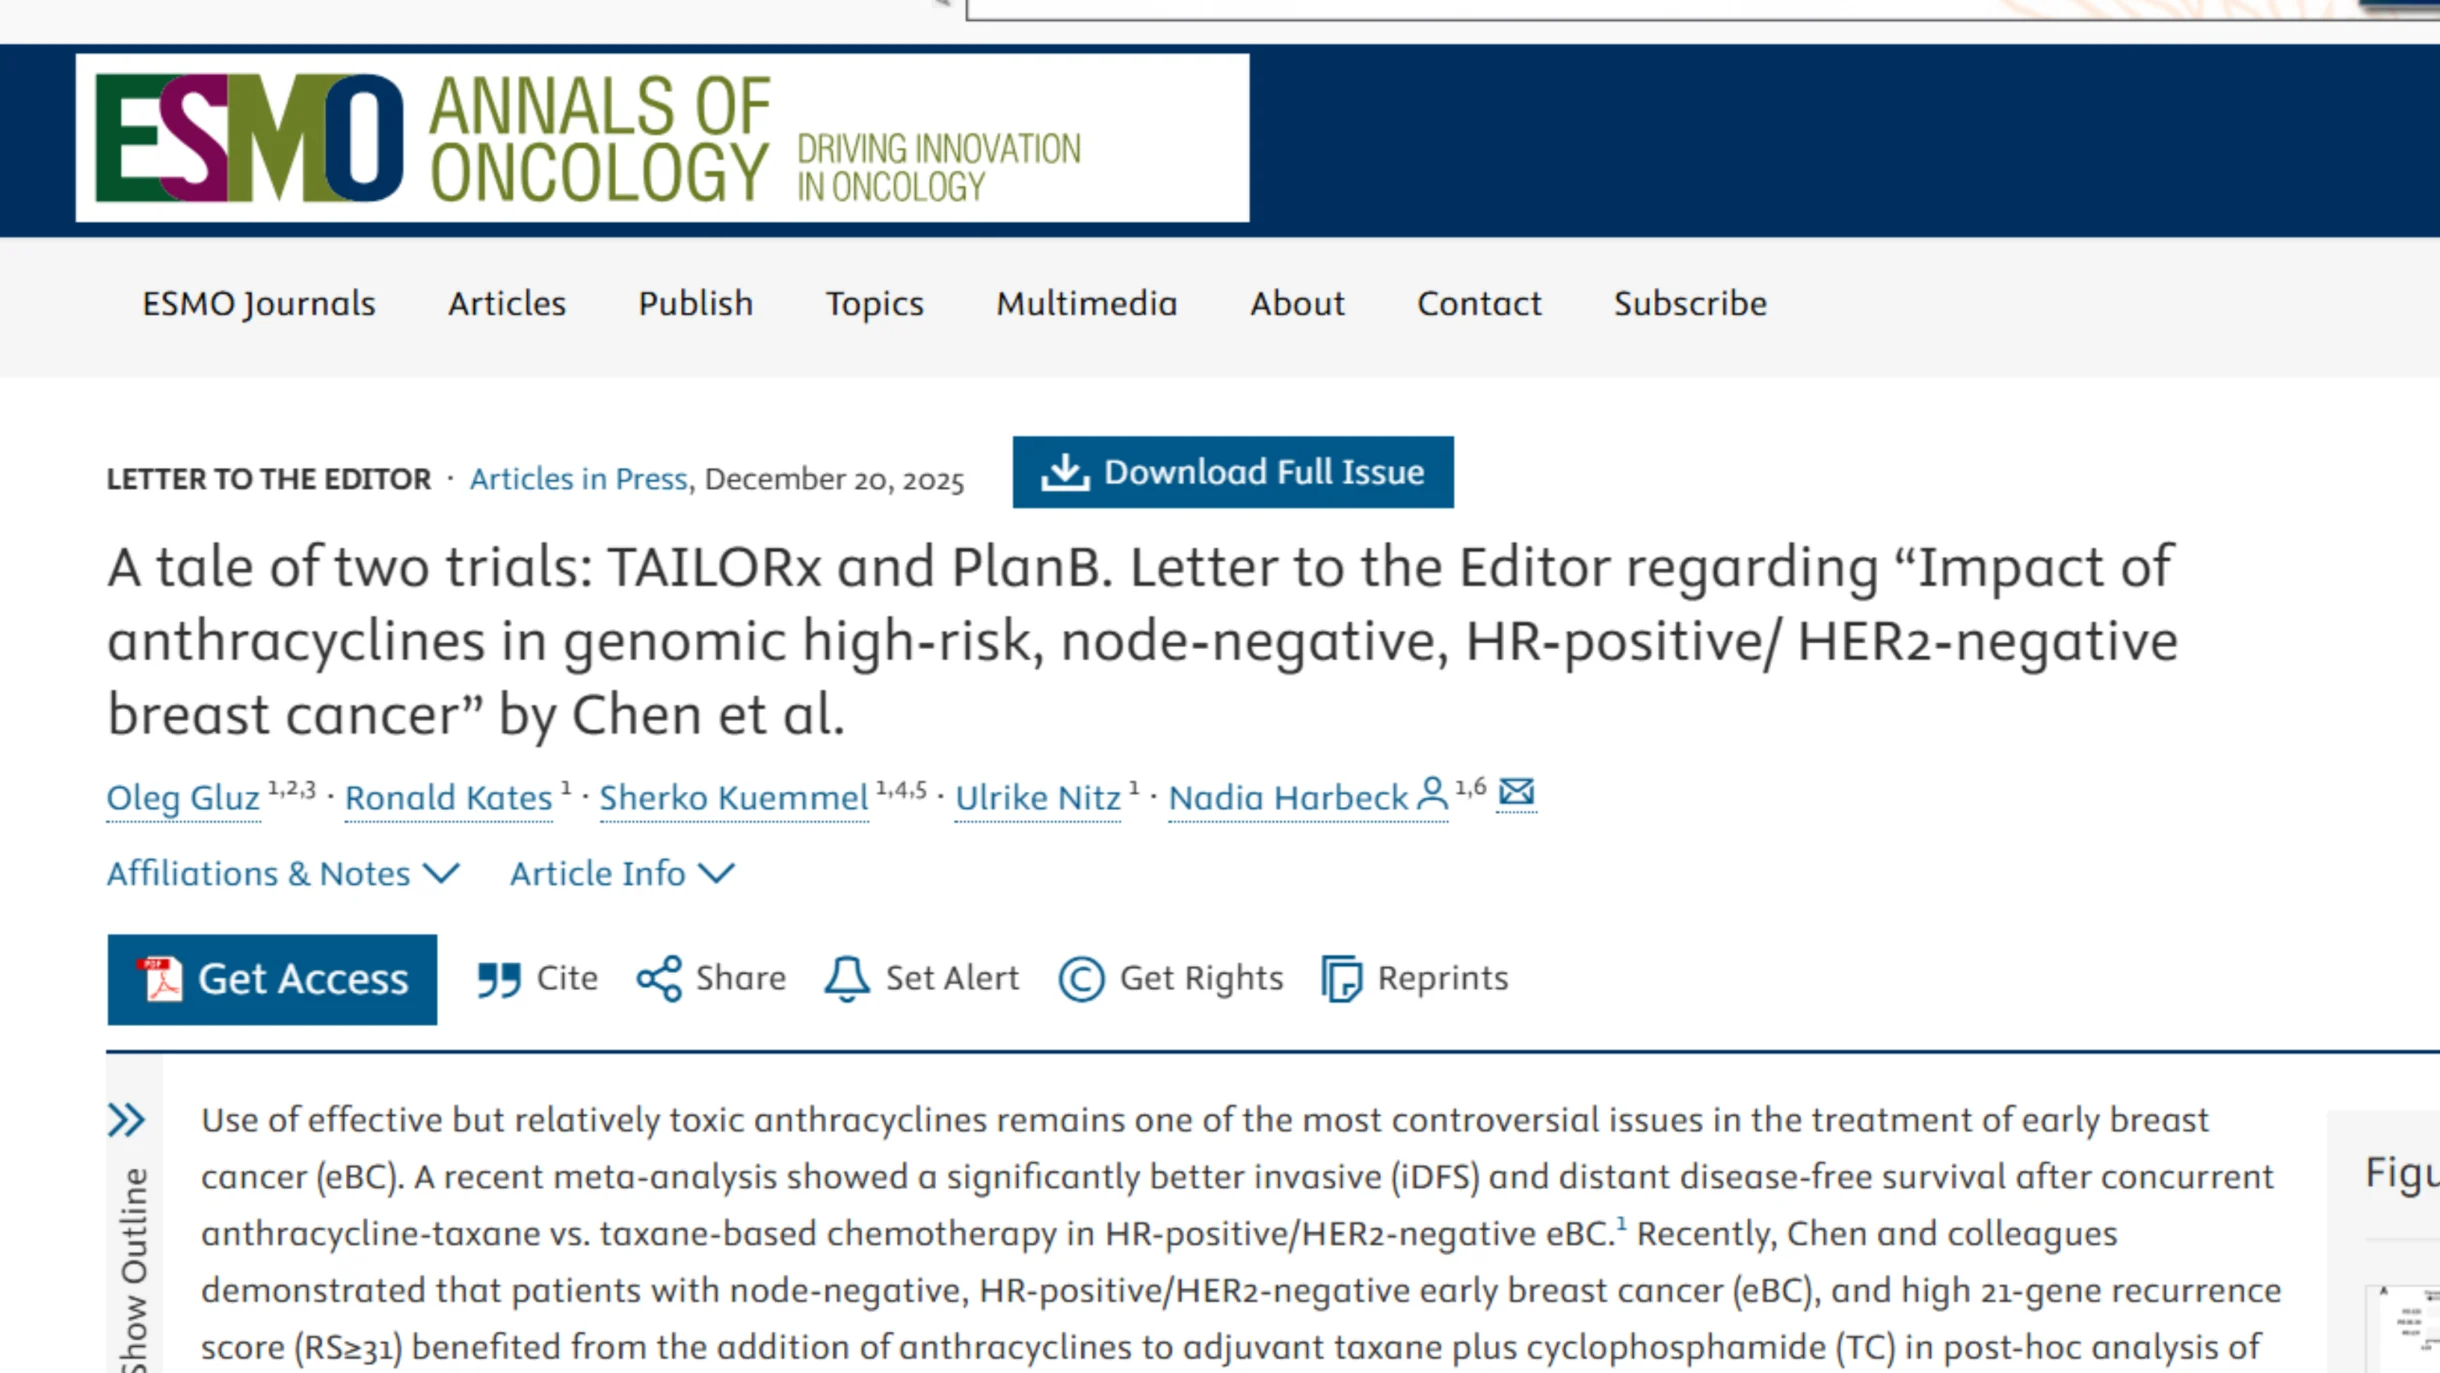Click the Download Full Issue button

tap(1233, 471)
